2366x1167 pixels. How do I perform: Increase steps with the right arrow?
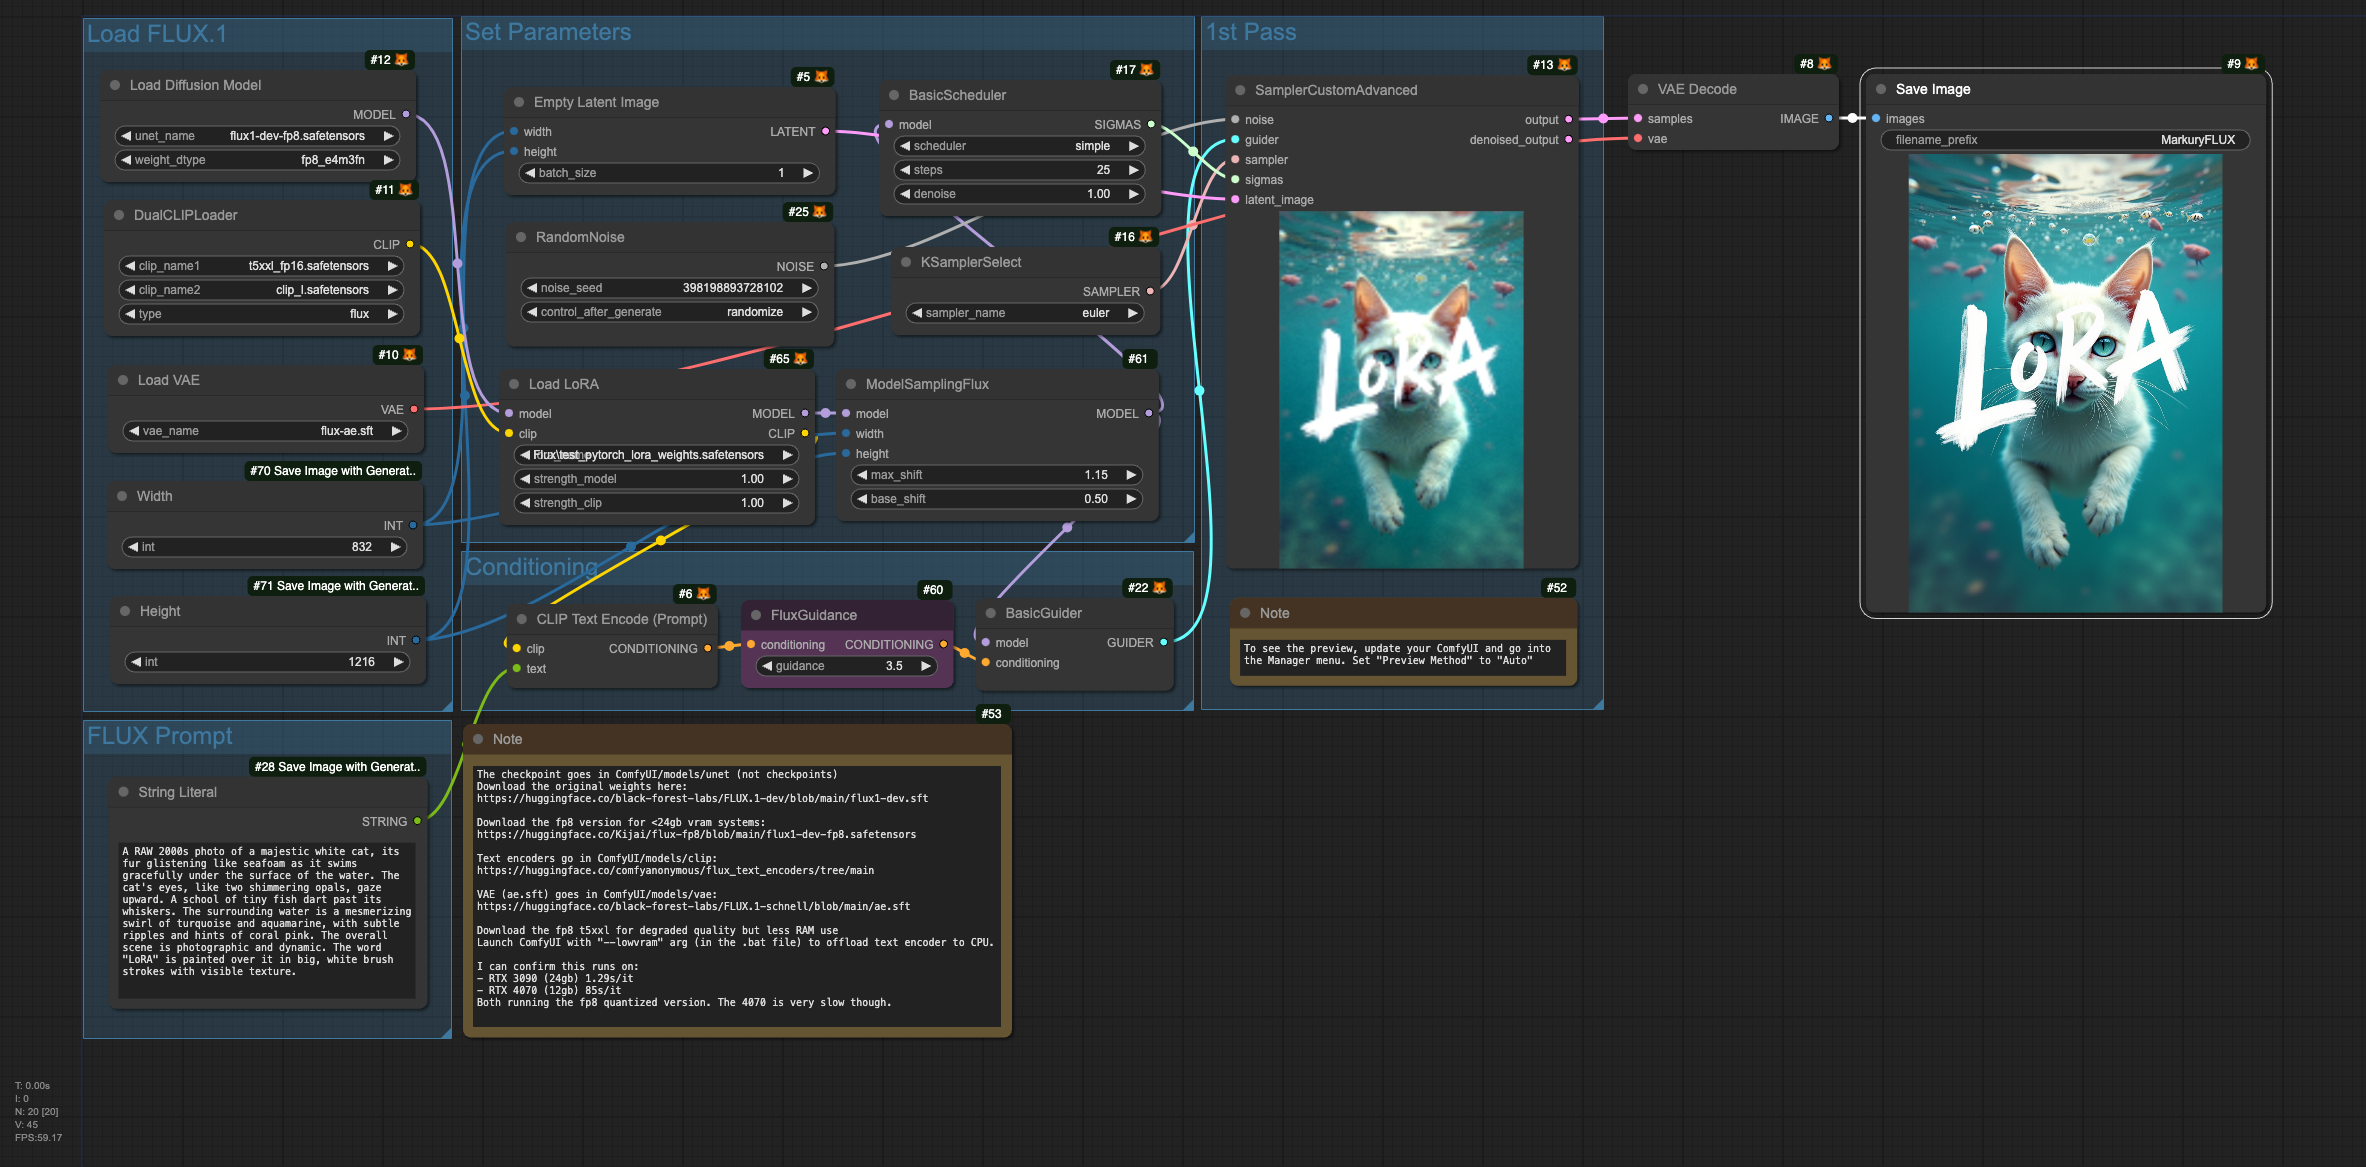click(x=1133, y=170)
